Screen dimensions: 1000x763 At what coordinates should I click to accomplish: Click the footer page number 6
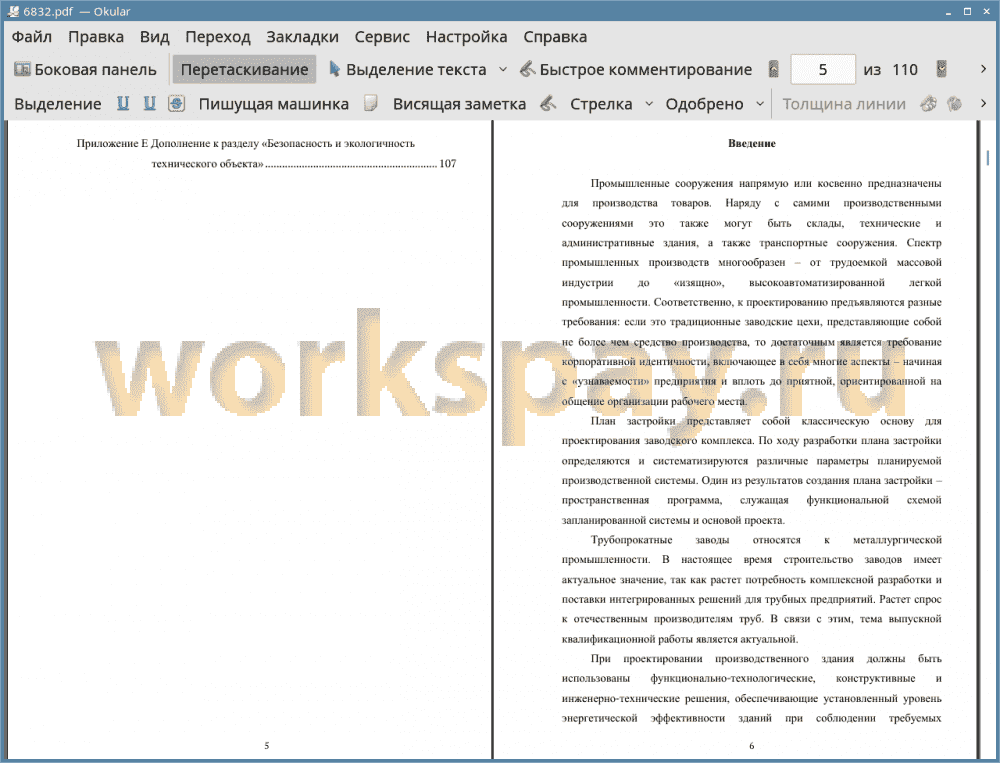click(x=751, y=745)
